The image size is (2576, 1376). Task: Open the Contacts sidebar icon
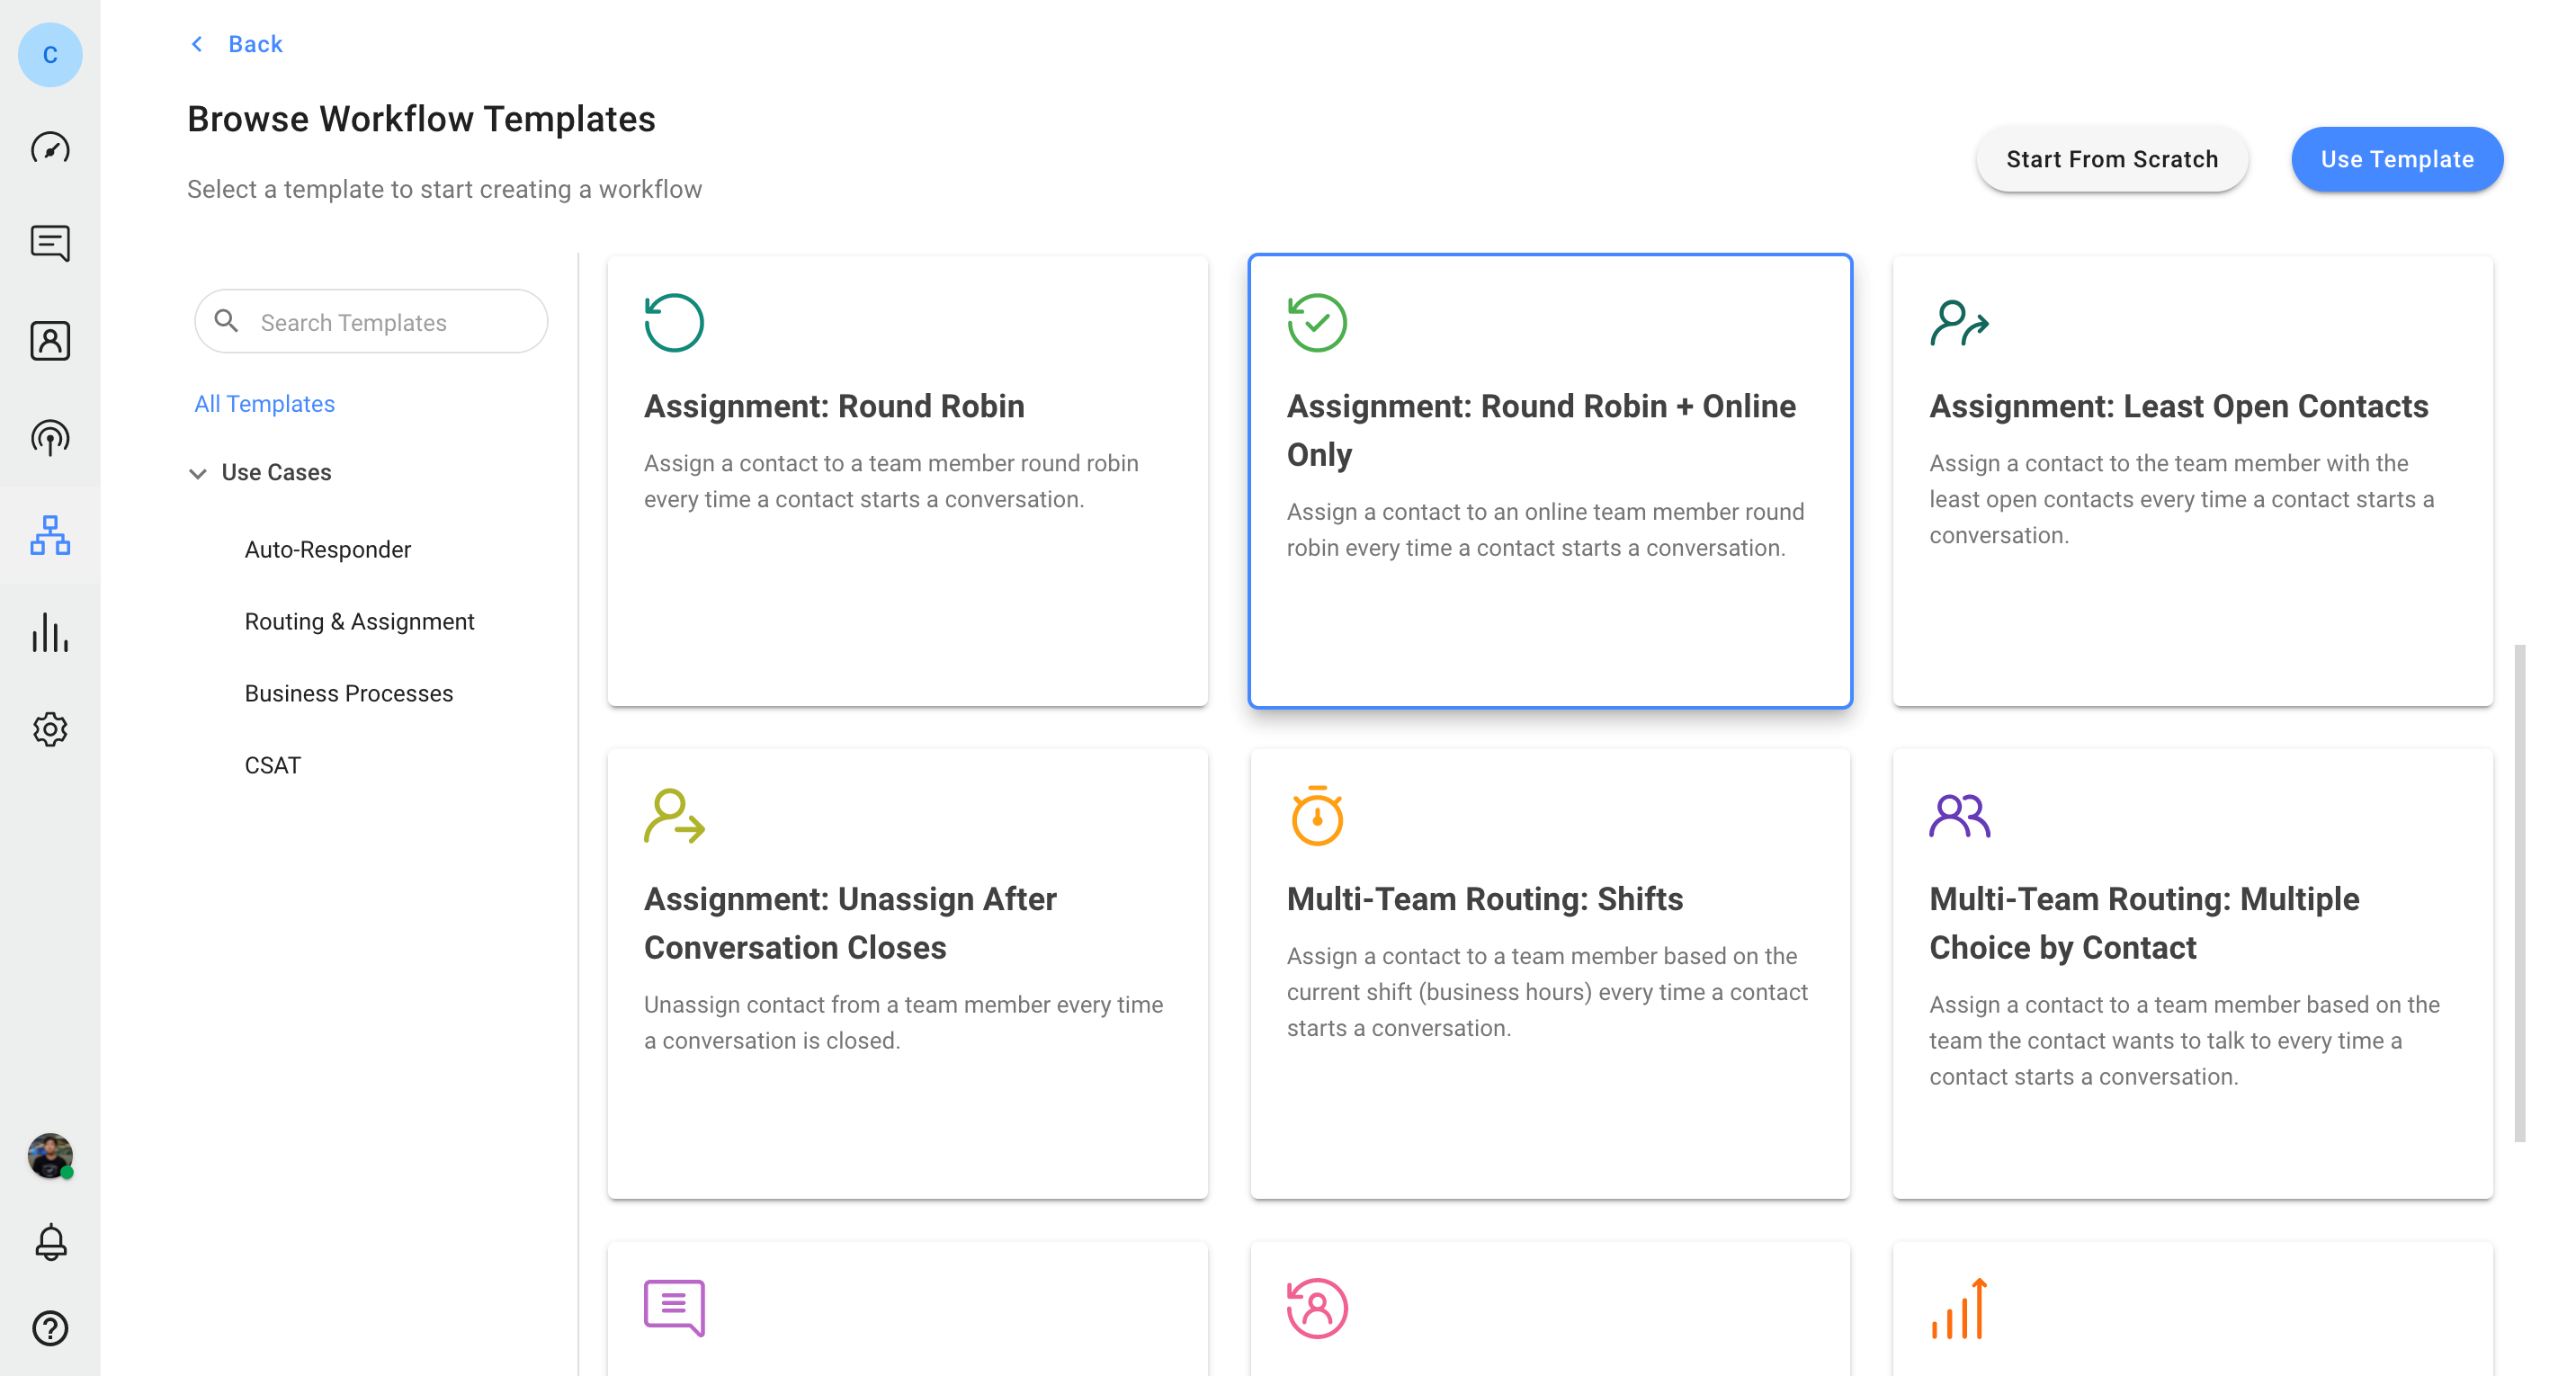(x=50, y=341)
